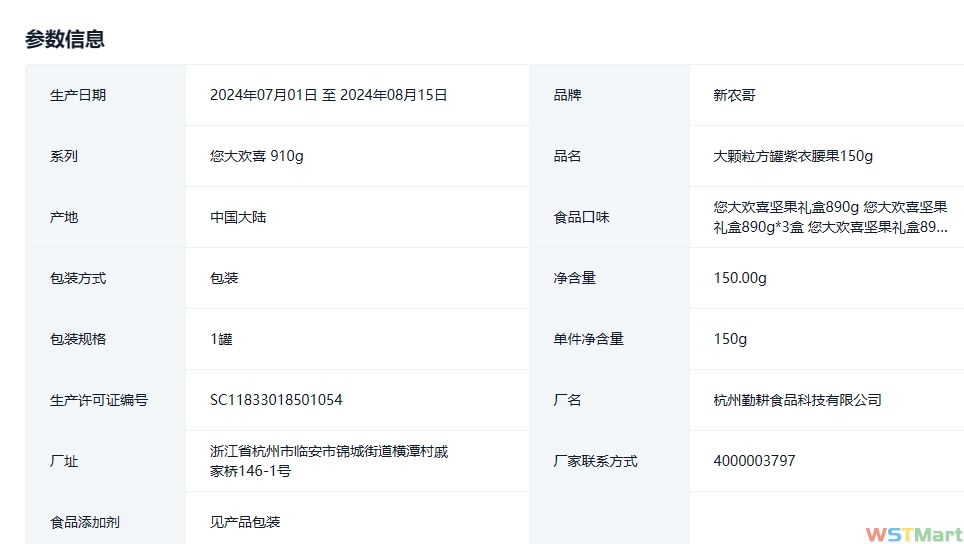Click product name 大颗粒方罐紫衣腰果150g
The width and height of the screenshot is (964, 544).
tap(793, 156)
